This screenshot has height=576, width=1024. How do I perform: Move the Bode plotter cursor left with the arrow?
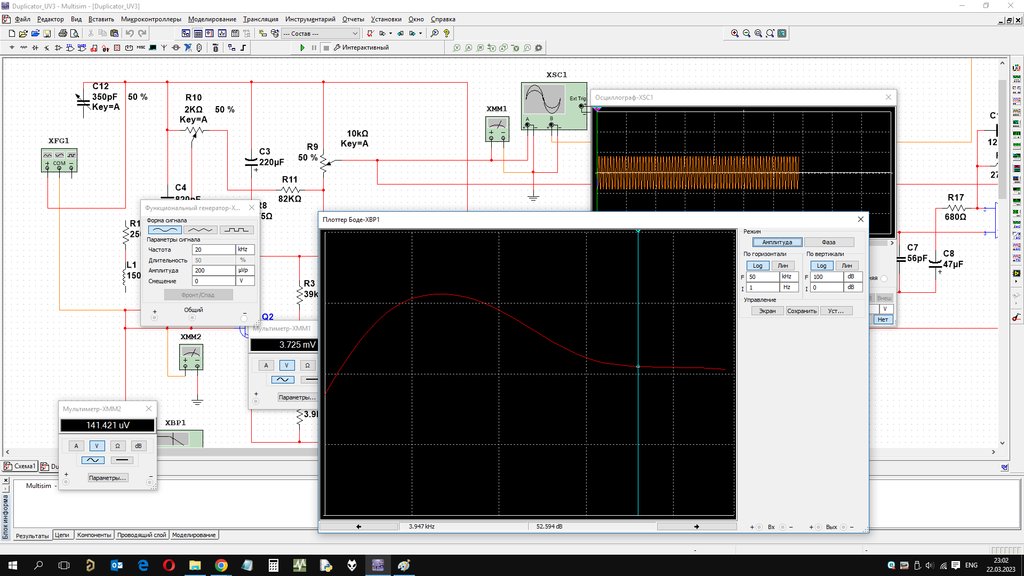[x=359, y=526]
